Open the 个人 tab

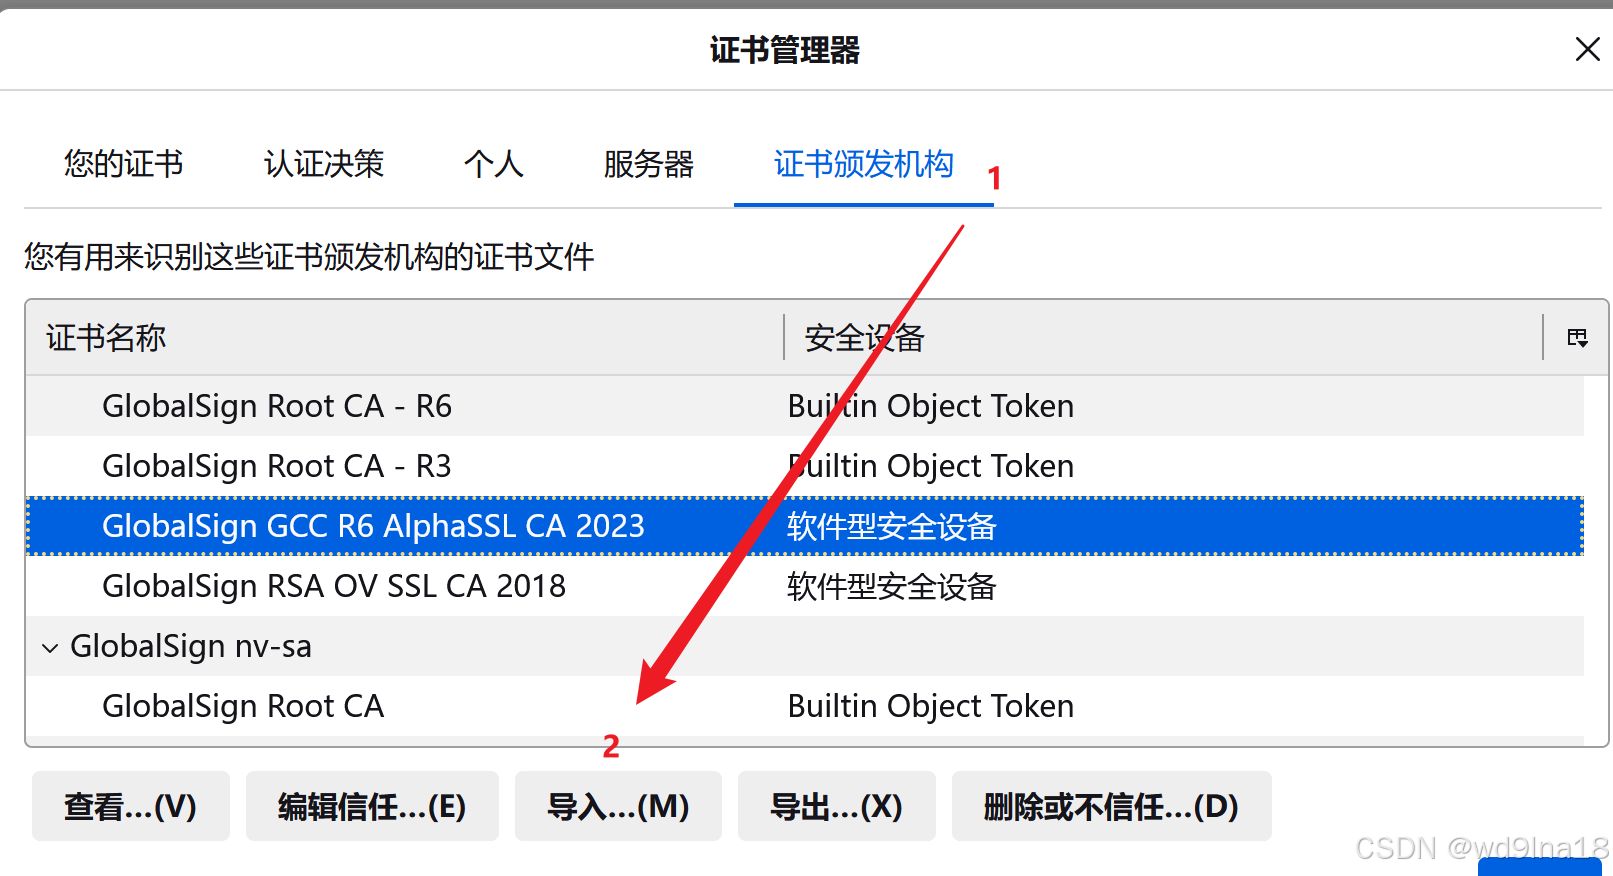494,164
